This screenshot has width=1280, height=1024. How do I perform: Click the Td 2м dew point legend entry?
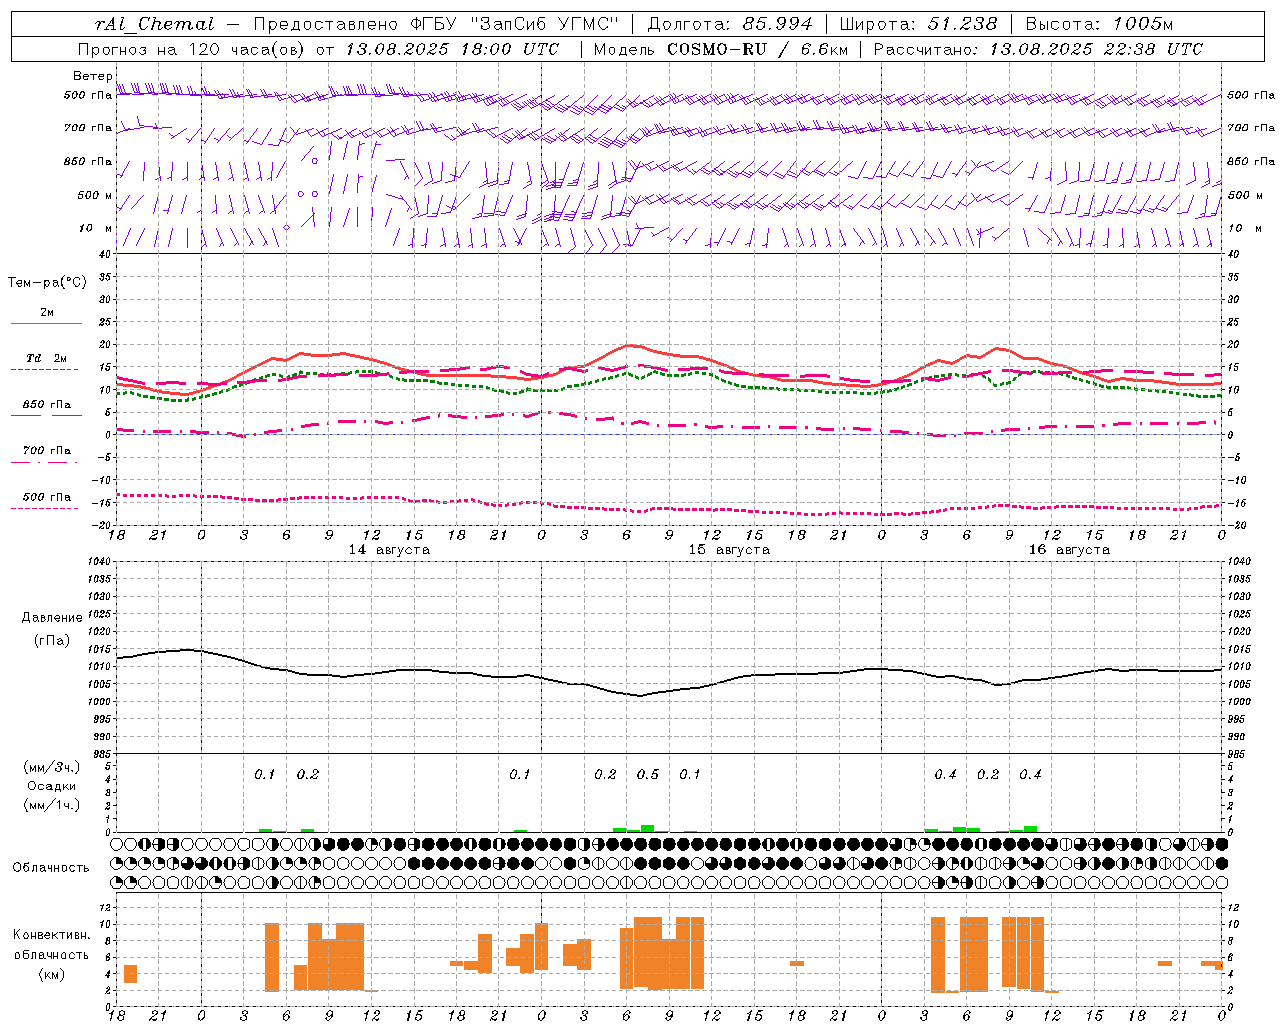(47, 358)
